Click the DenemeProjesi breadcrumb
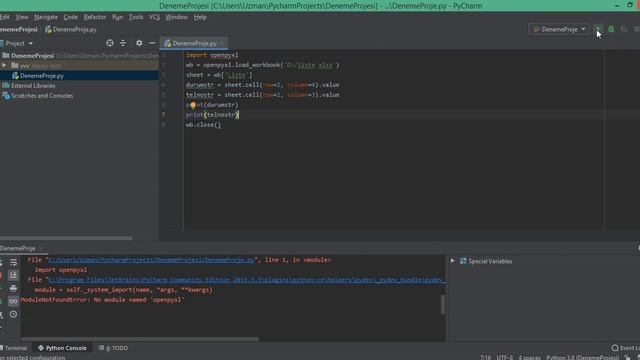This screenshot has width=640, height=360. coord(18,29)
